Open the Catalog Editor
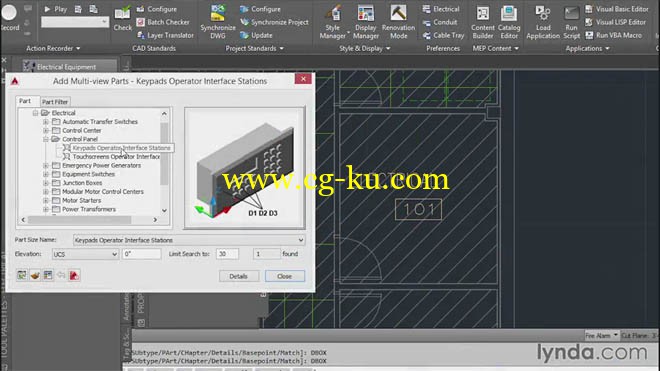The width and height of the screenshot is (660, 371). point(509,22)
